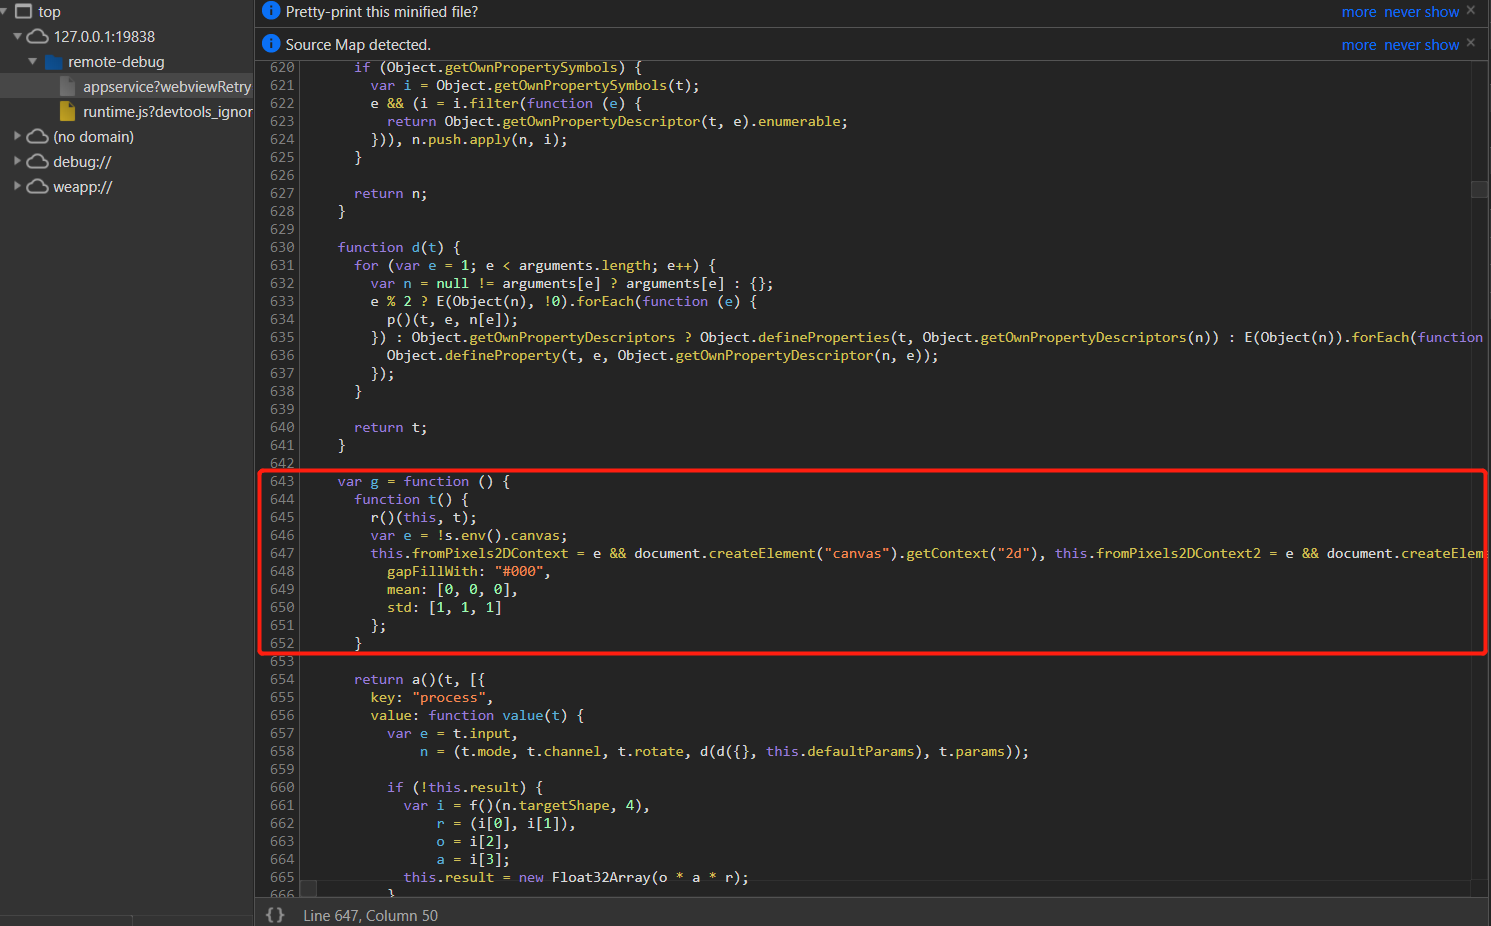The height and width of the screenshot is (926, 1491).
Task: Expand the debug:// tree node
Action: pos(17,161)
